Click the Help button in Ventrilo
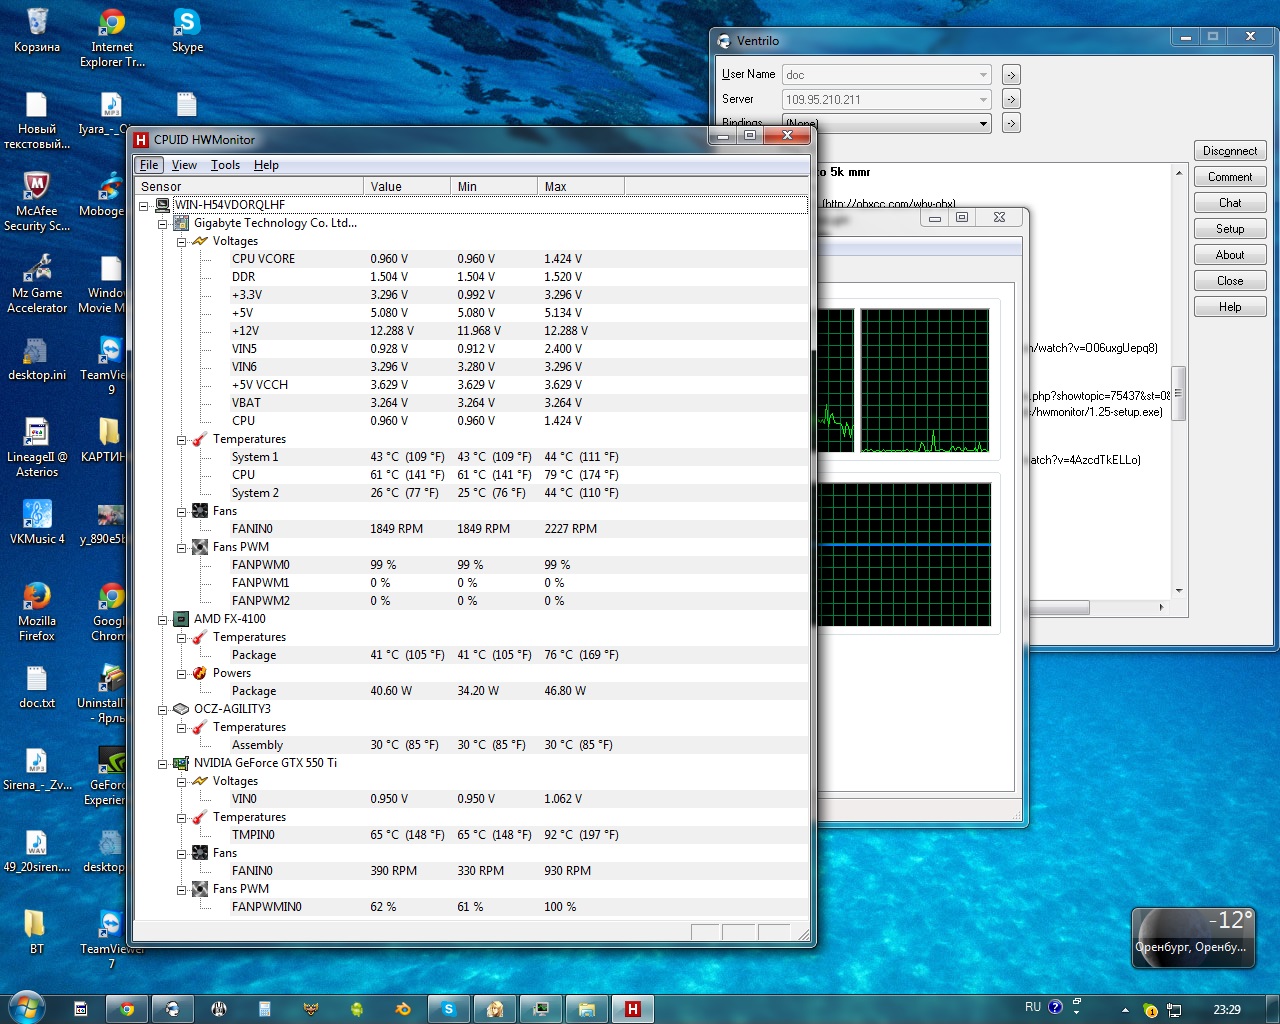The height and width of the screenshot is (1024, 1280). point(1230,307)
